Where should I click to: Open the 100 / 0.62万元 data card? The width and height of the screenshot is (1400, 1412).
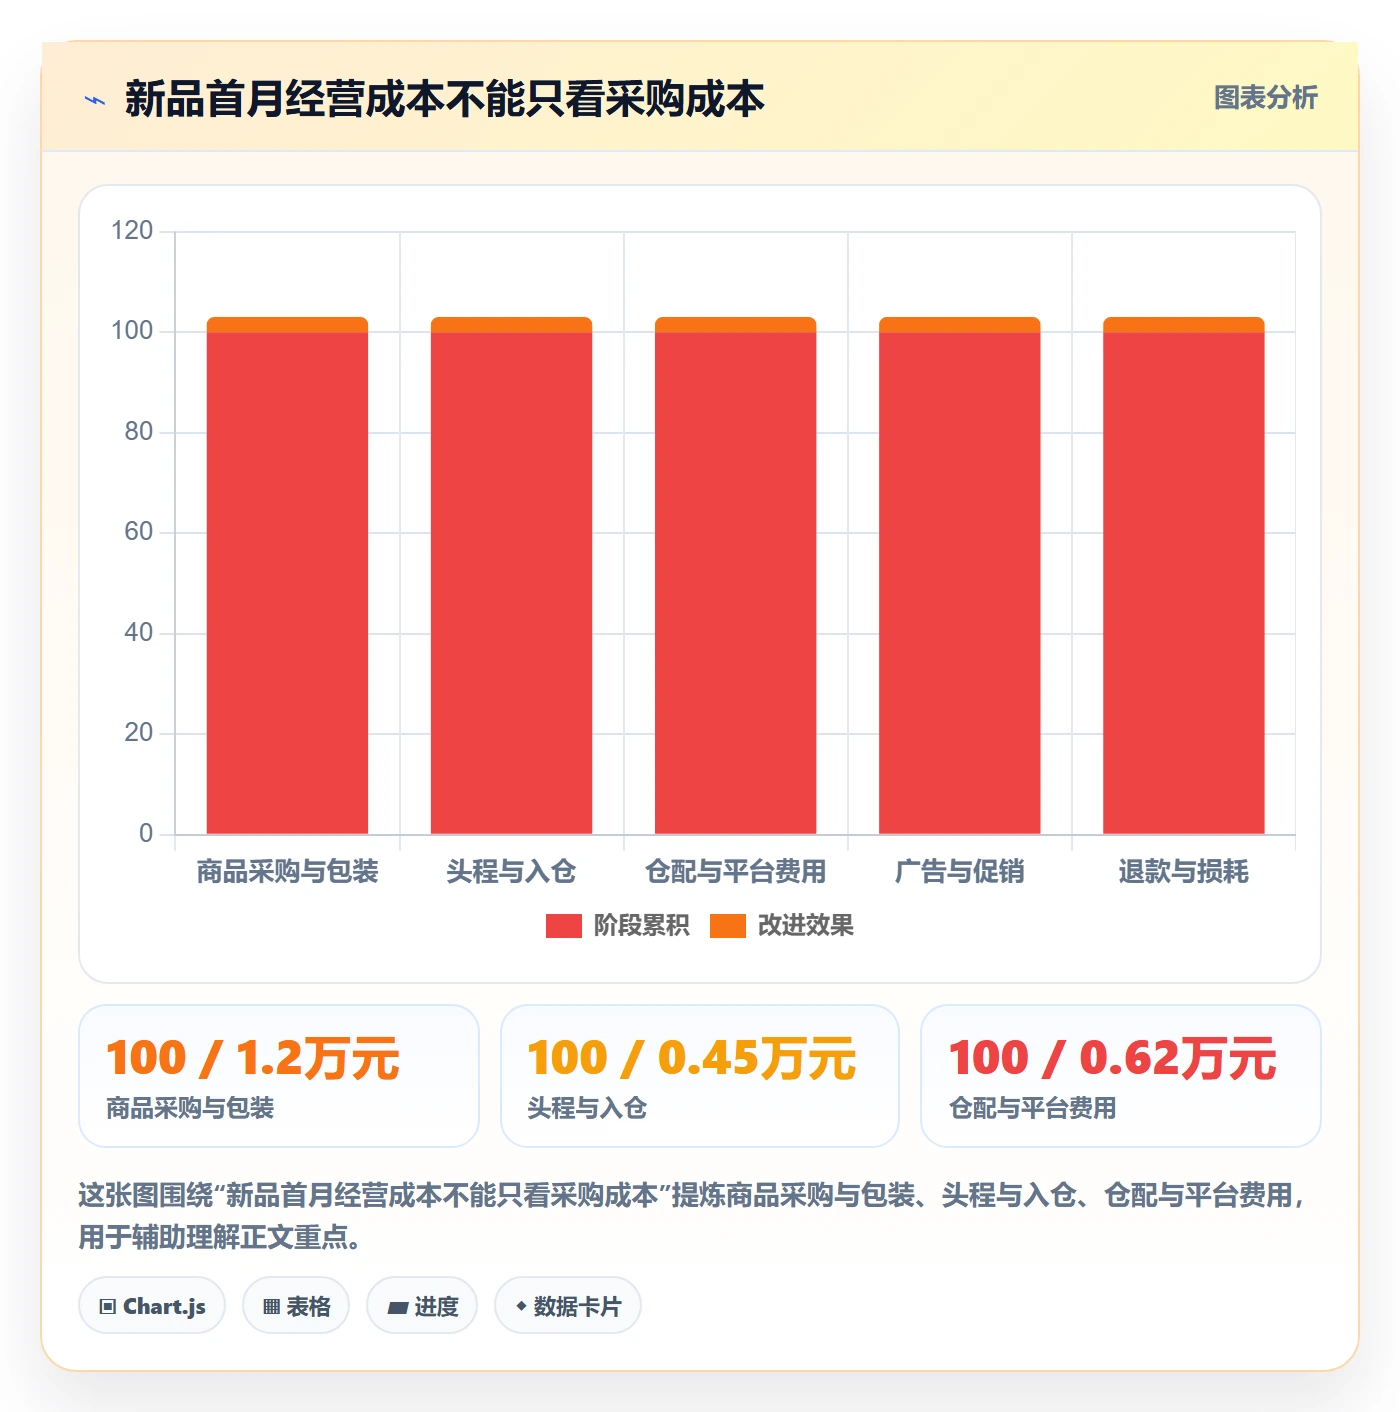point(1121,1076)
